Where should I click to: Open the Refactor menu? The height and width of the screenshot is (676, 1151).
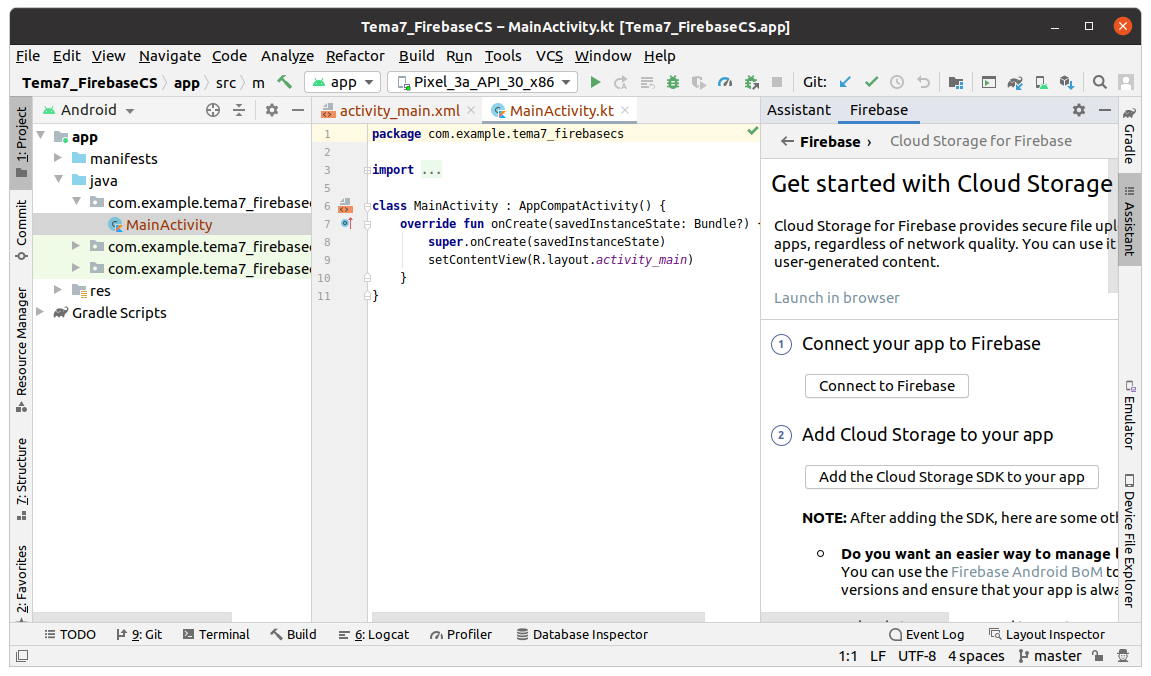[355, 56]
